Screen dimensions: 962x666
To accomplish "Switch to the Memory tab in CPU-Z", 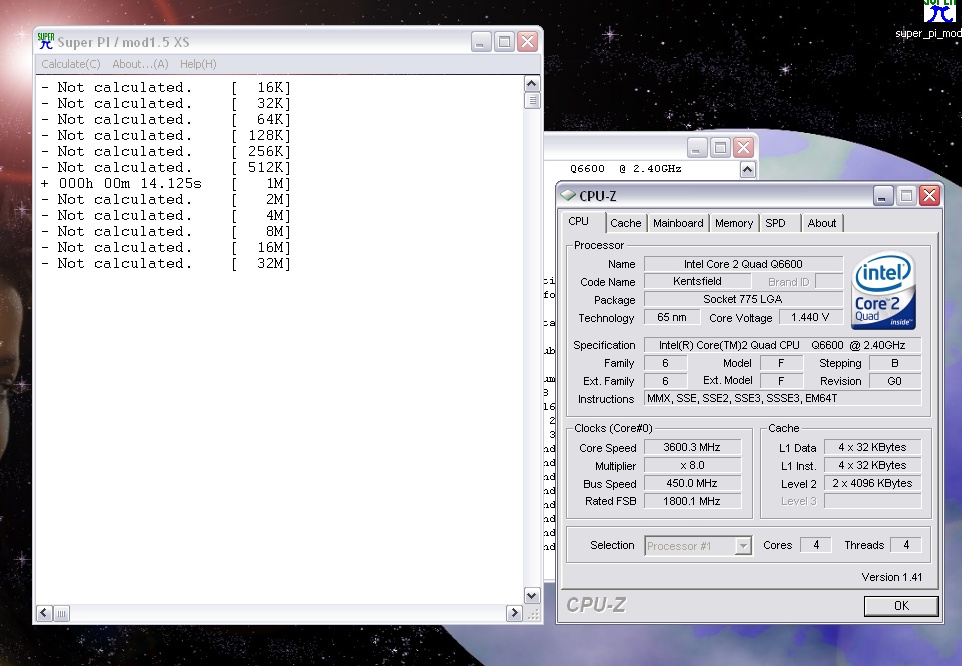I will click(x=734, y=223).
